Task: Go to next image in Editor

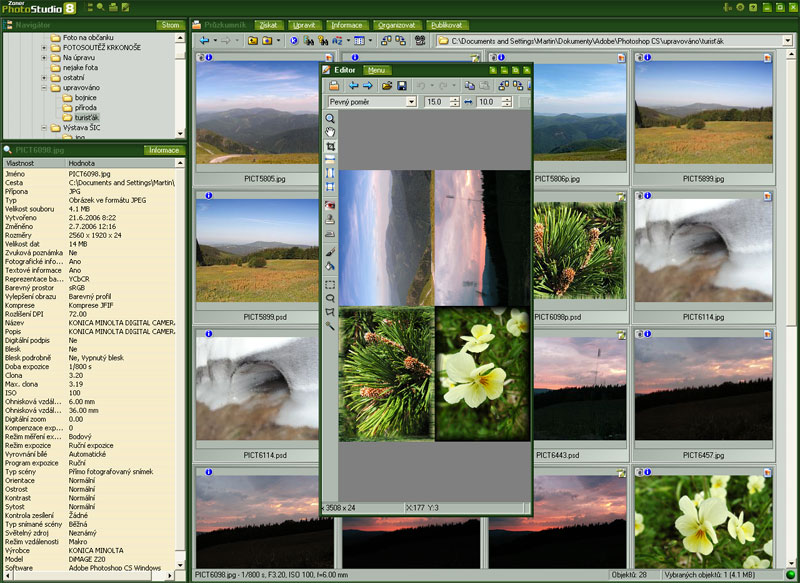Action: coord(367,86)
